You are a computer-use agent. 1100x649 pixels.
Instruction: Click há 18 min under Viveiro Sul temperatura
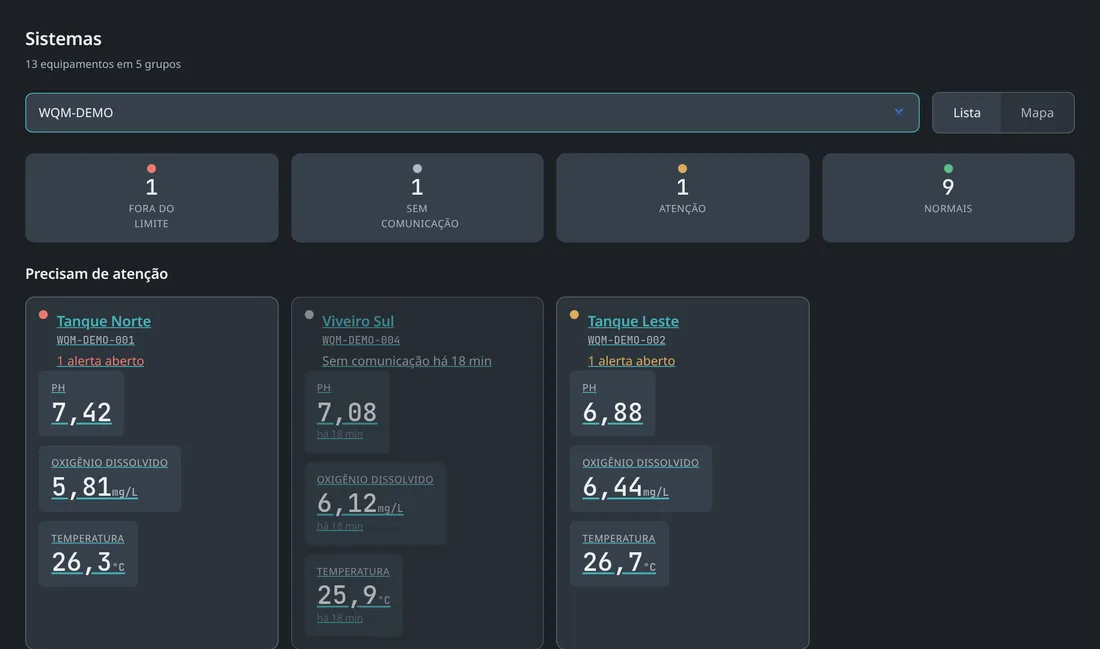point(340,618)
